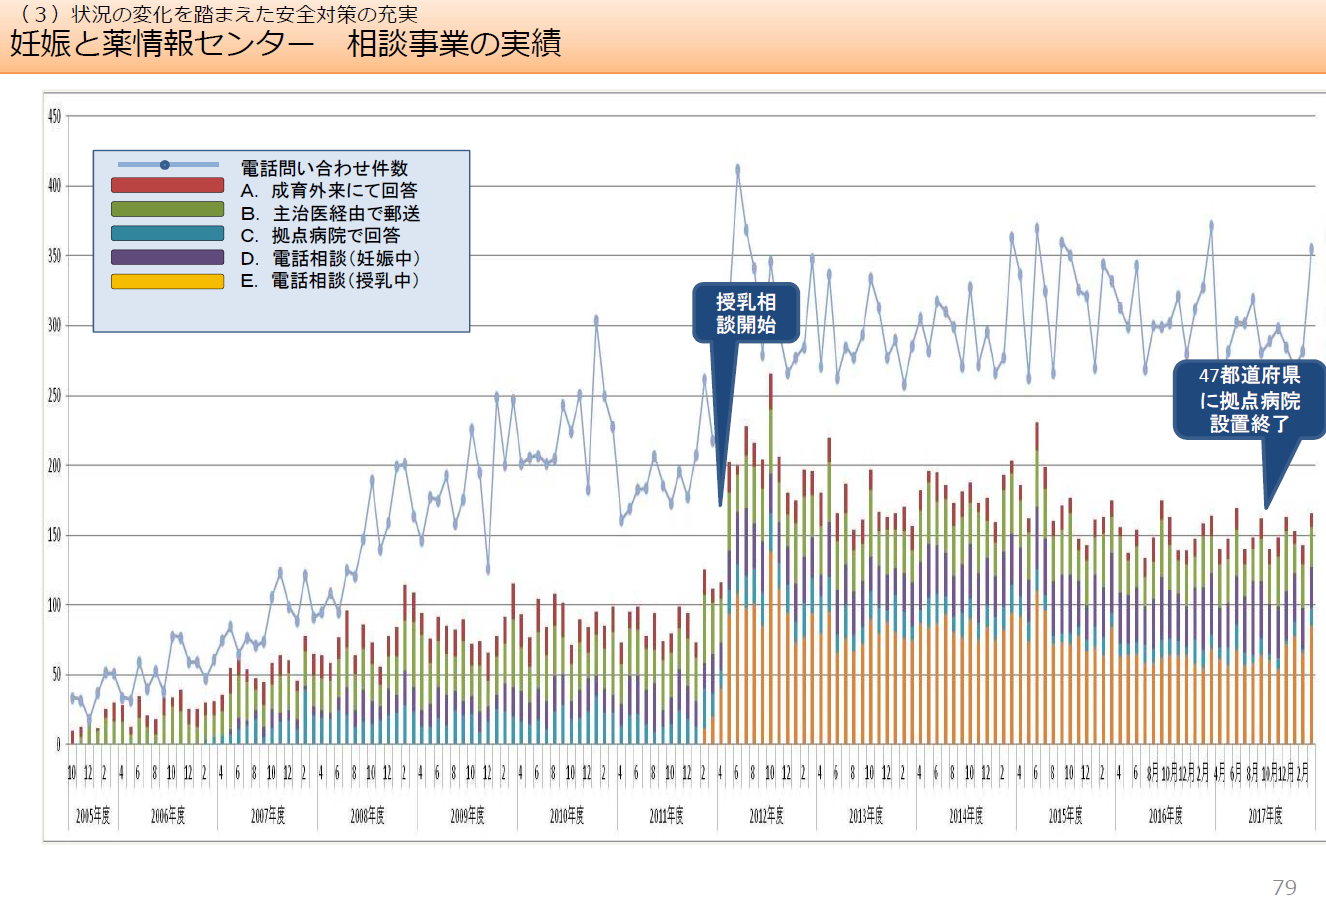Click the subtitle (3) 状況の変化を踏まえた安全対策の充実
Screen dimensions: 1326x917
(214, 14)
